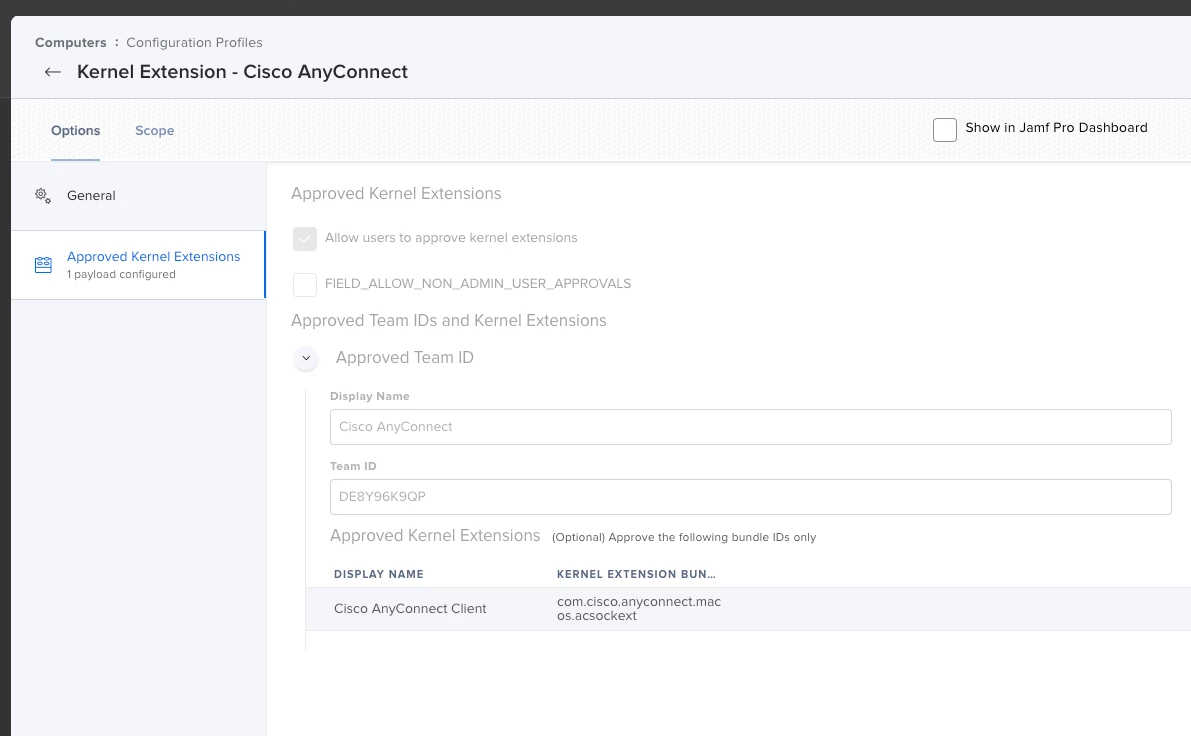Select the Cisco AnyConnect Client row cell
1191x736 pixels.
coord(410,608)
